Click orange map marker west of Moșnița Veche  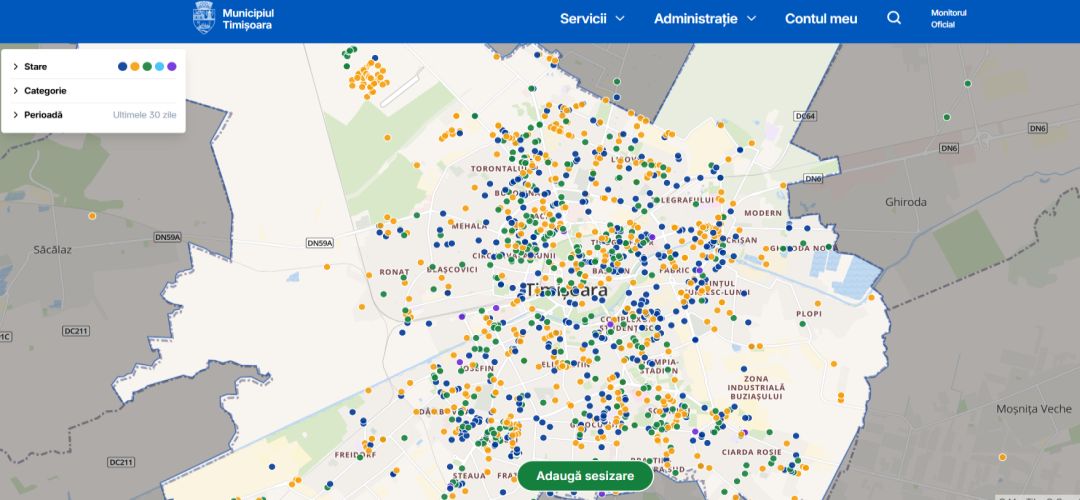[1003, 456]
